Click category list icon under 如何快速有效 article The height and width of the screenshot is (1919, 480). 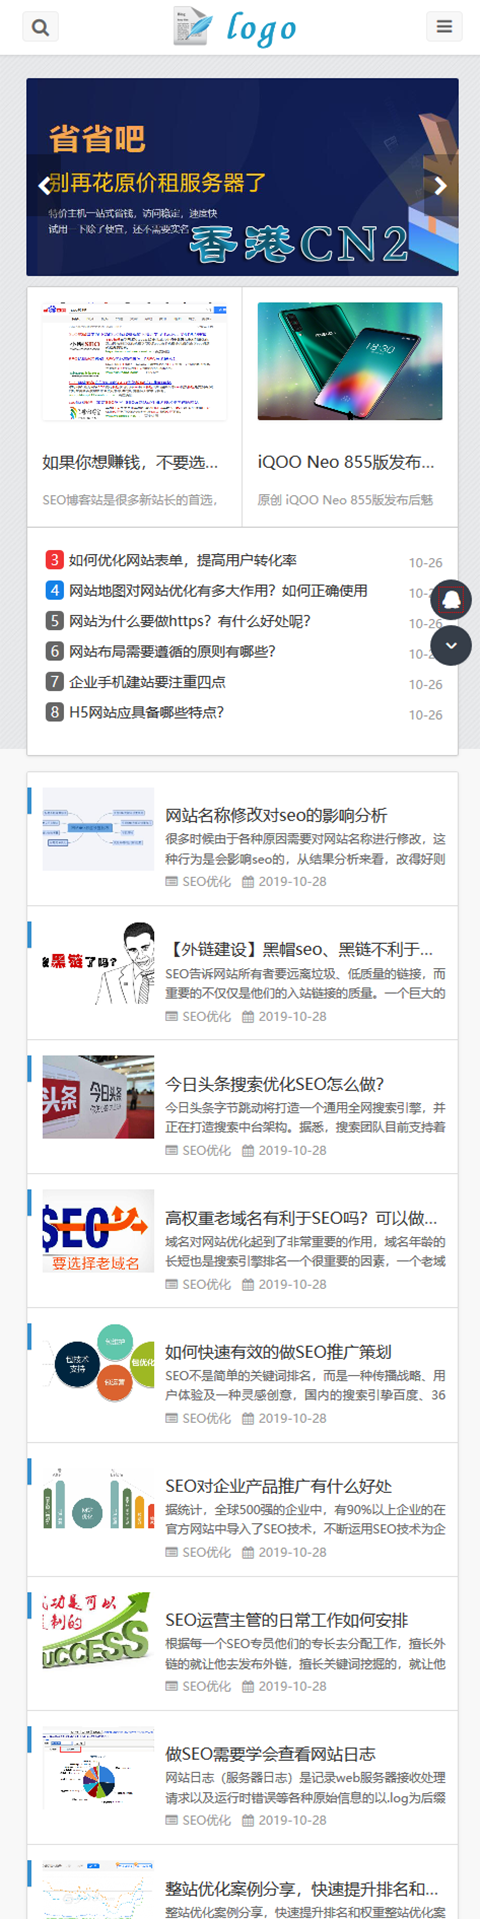pyautogui.click(x=171, y=1418)
